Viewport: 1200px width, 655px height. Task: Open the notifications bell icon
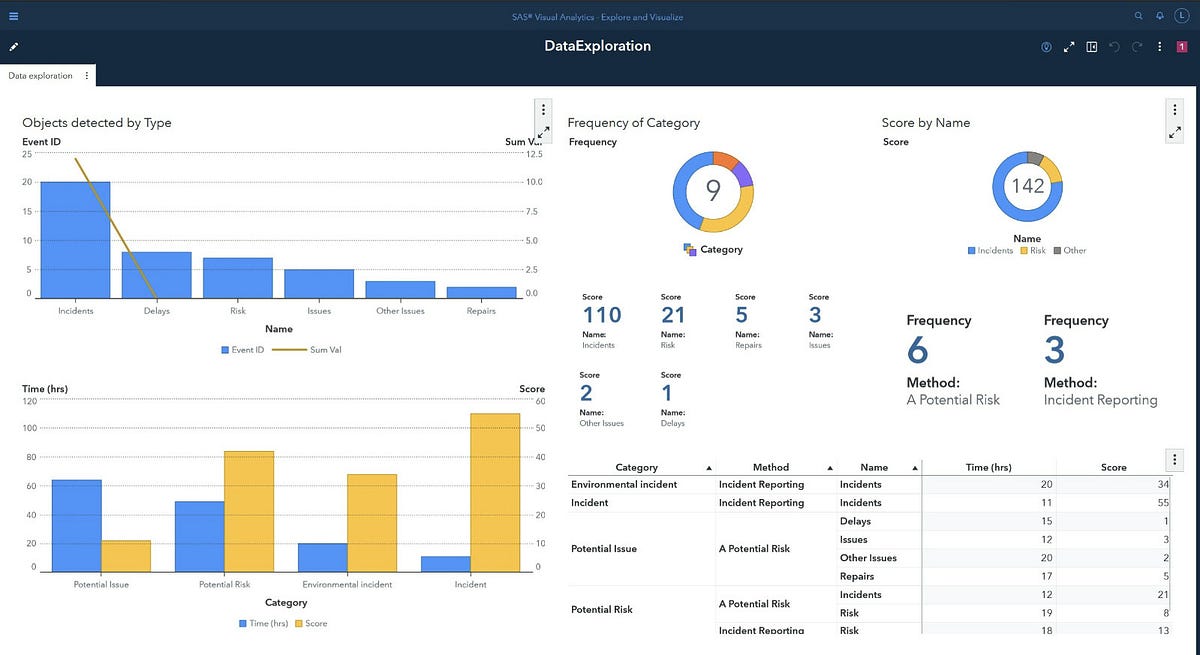pos(1160,16)
